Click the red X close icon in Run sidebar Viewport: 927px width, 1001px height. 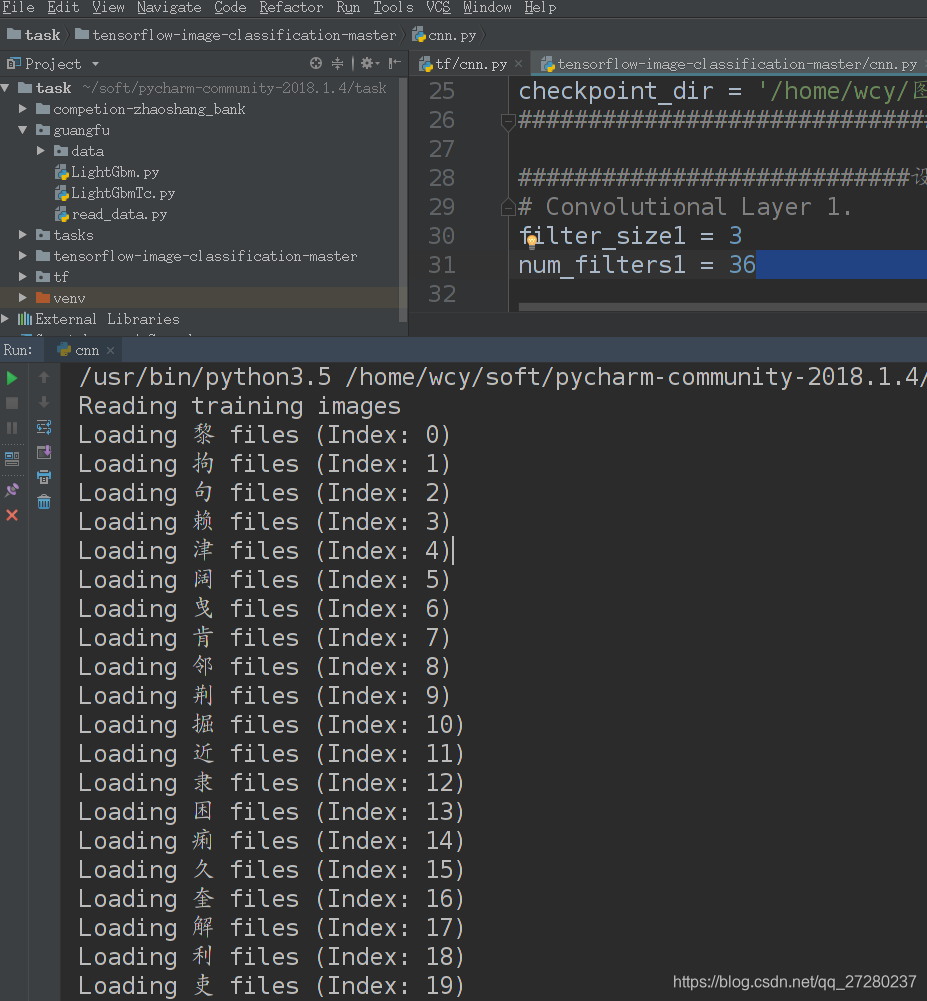tap(11, 515)
